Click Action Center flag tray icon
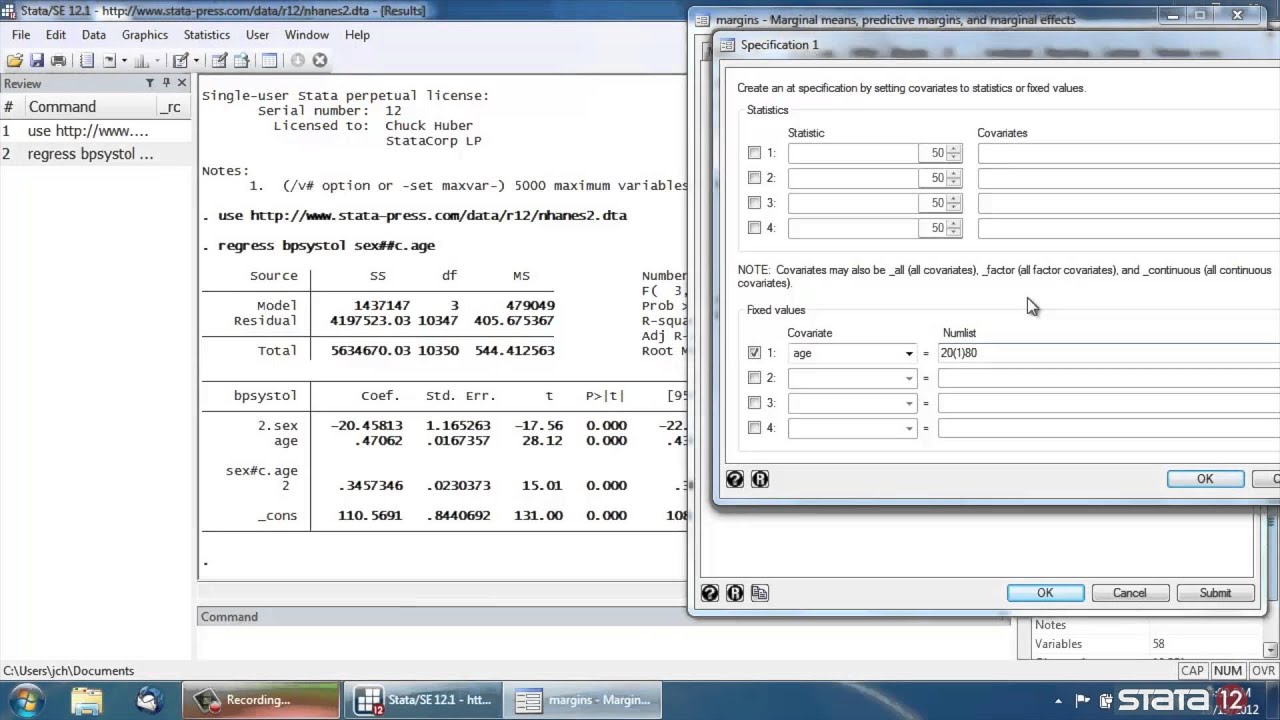The height and width of the screenshot is (720, 1280). pyautogui.click(x=1082, y=701)
